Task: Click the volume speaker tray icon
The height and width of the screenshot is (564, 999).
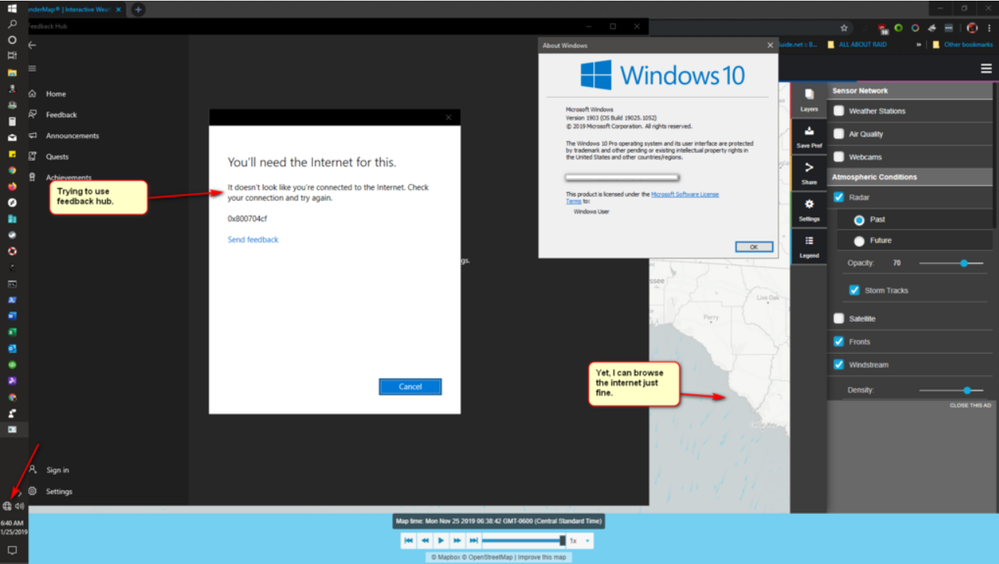Action: click(20, 506)
